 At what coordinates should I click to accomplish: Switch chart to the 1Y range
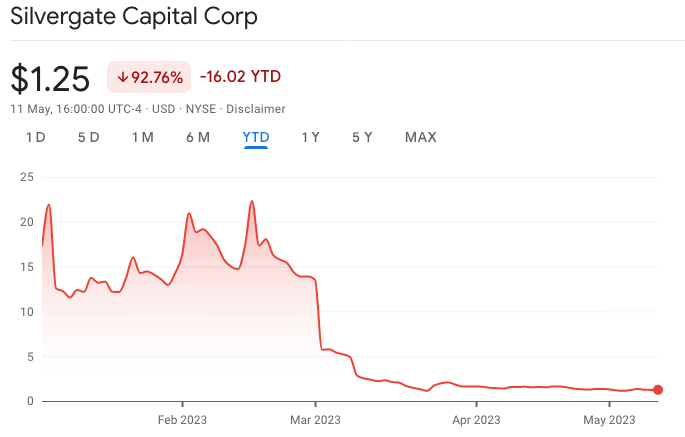click(x=311, y=137)
